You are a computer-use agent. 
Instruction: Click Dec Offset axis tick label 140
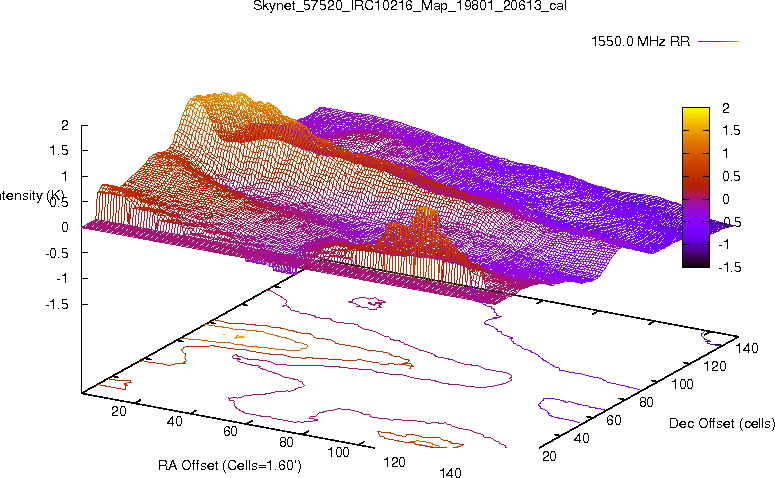pyautogui.click(x=747, y=348)
